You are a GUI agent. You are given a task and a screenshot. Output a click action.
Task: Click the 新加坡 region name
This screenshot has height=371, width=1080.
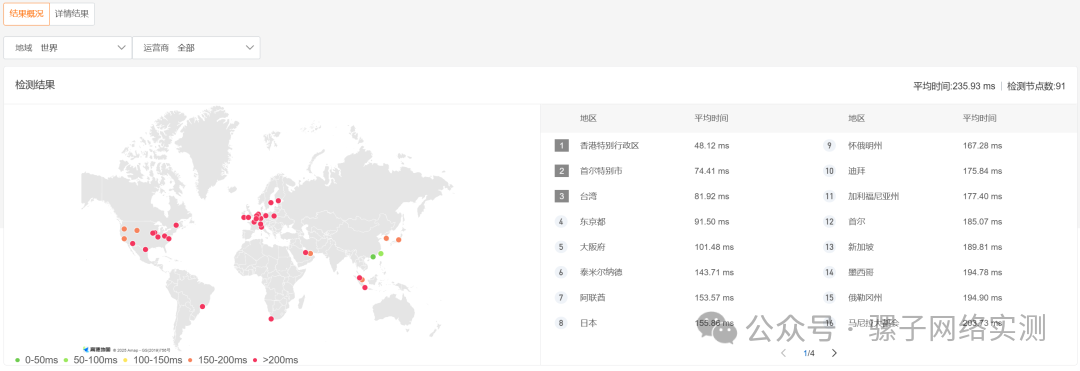point(860,247)
